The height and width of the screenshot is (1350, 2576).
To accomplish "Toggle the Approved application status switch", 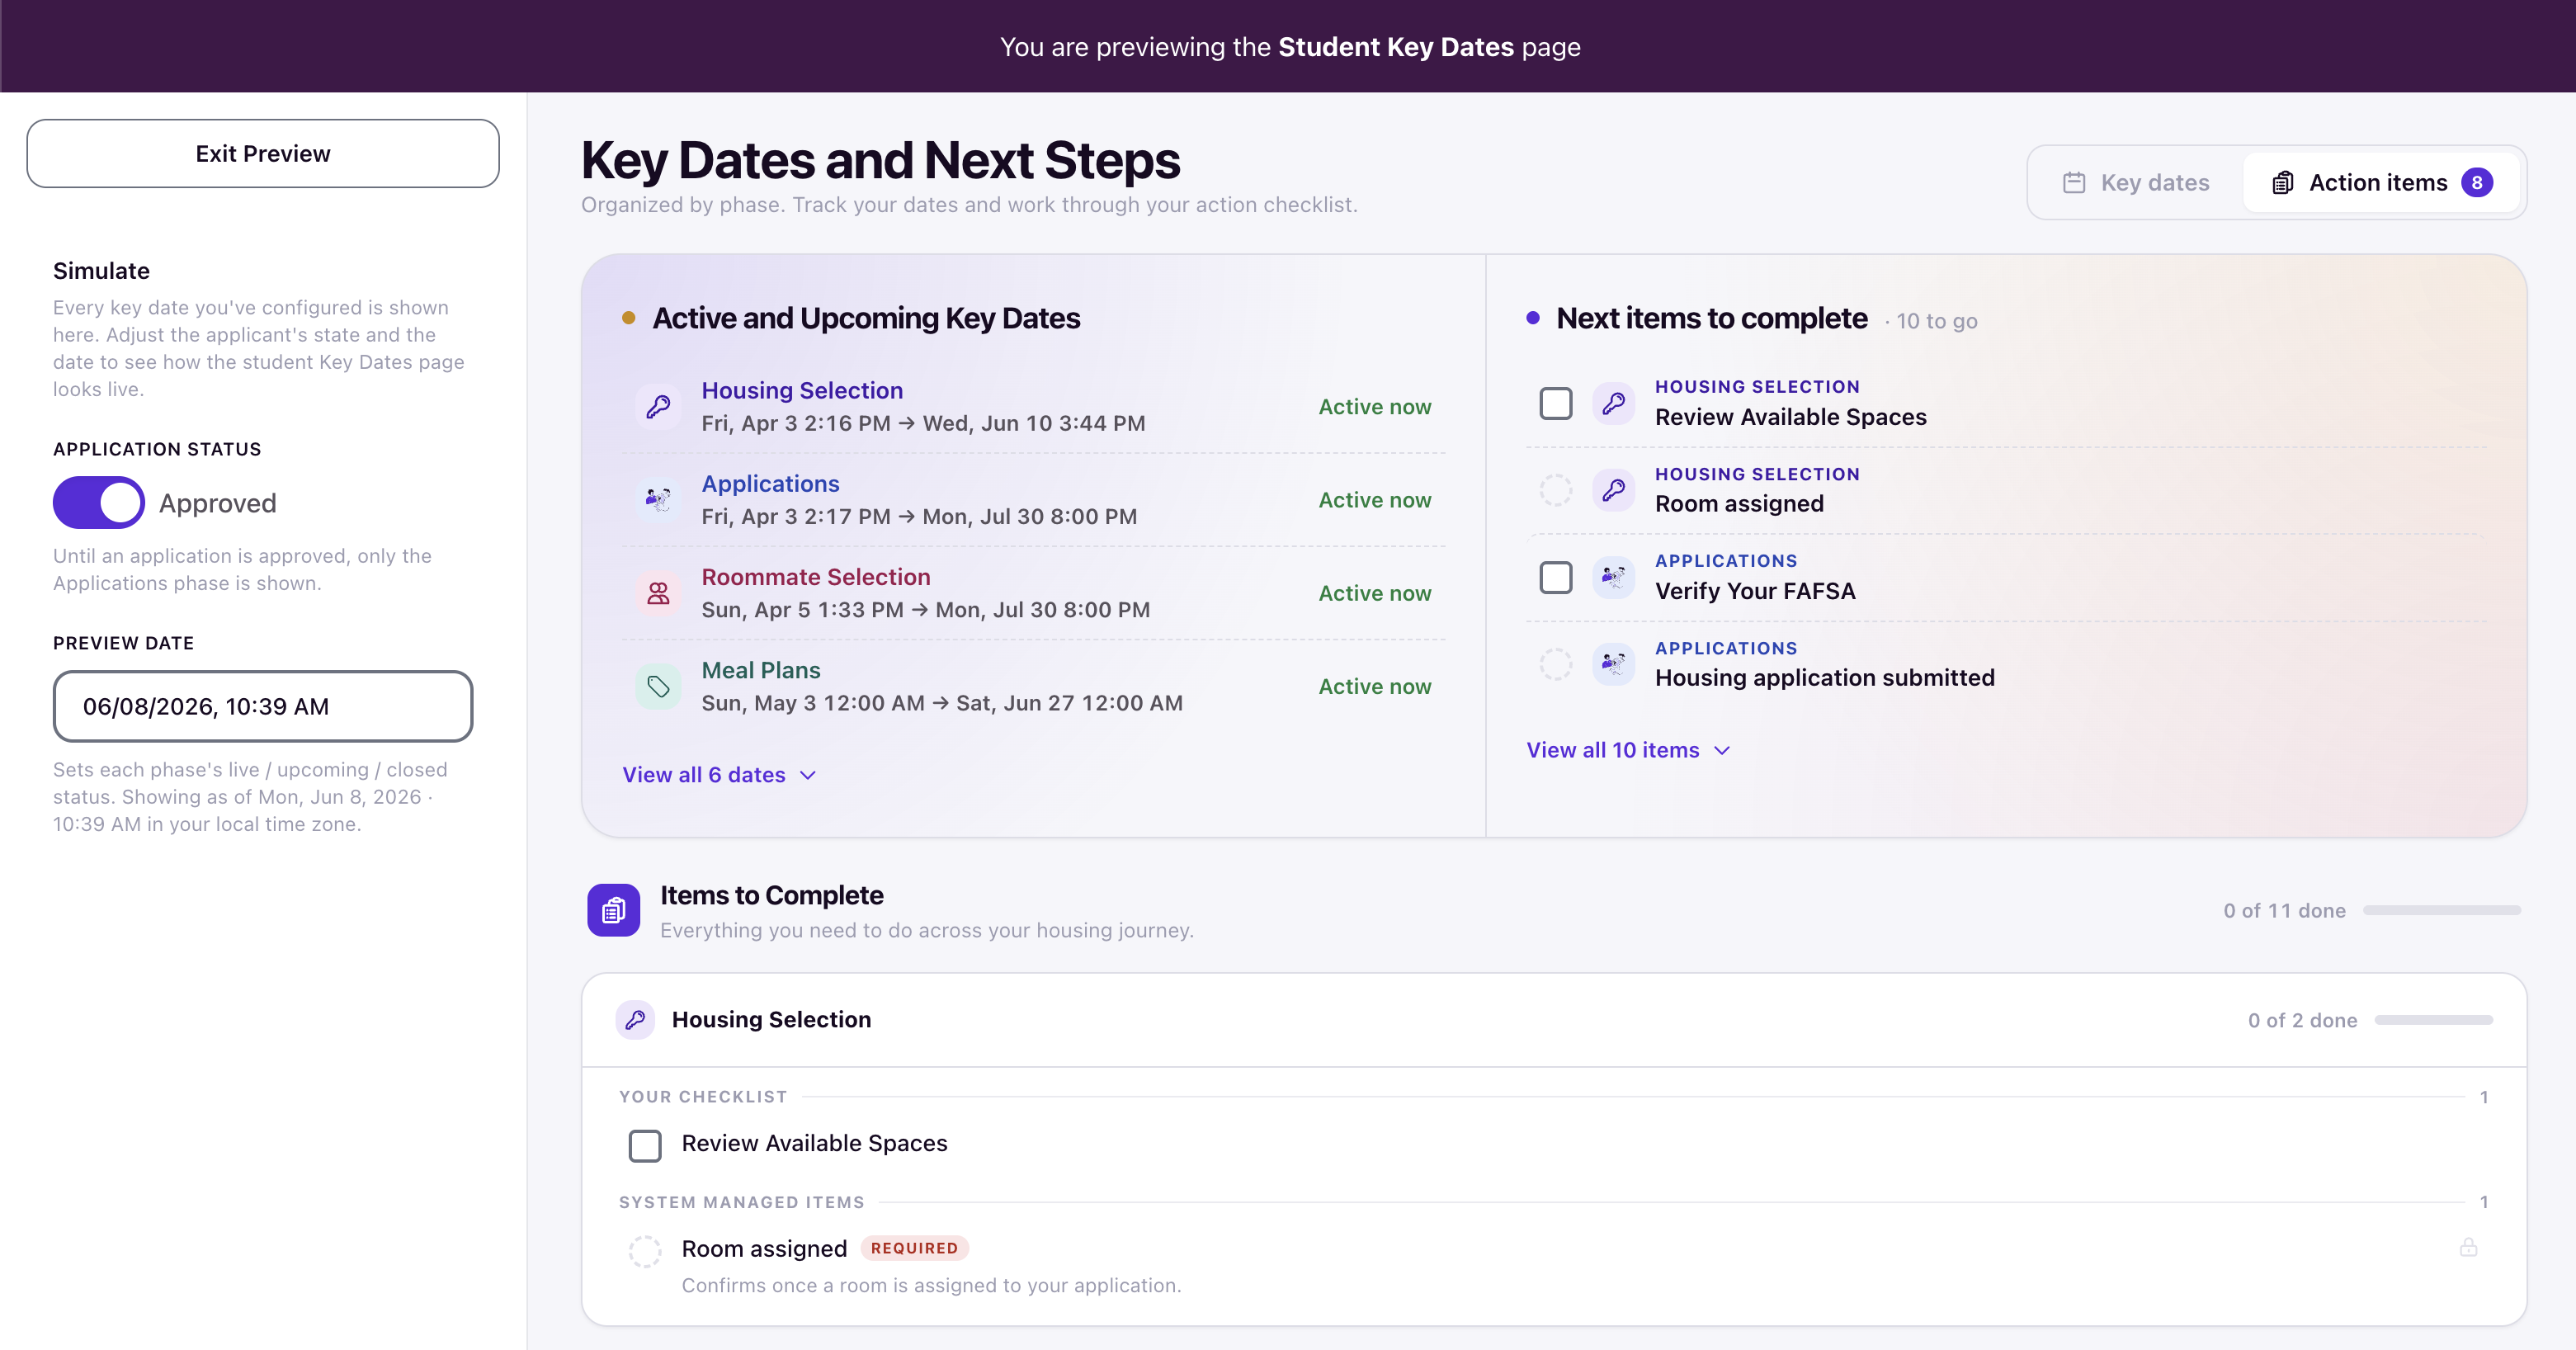I will click(x=99, y=503).
